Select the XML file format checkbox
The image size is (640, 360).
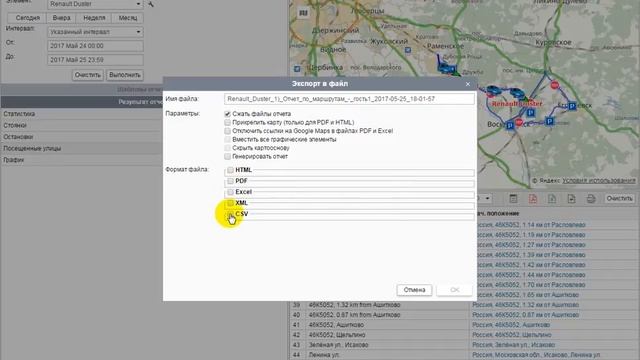coord(231,203)
